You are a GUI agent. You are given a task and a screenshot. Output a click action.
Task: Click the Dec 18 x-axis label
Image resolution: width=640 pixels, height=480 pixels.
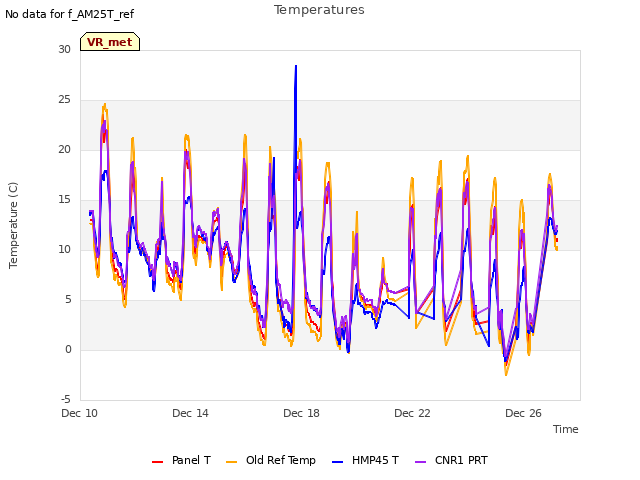(301, 413)
